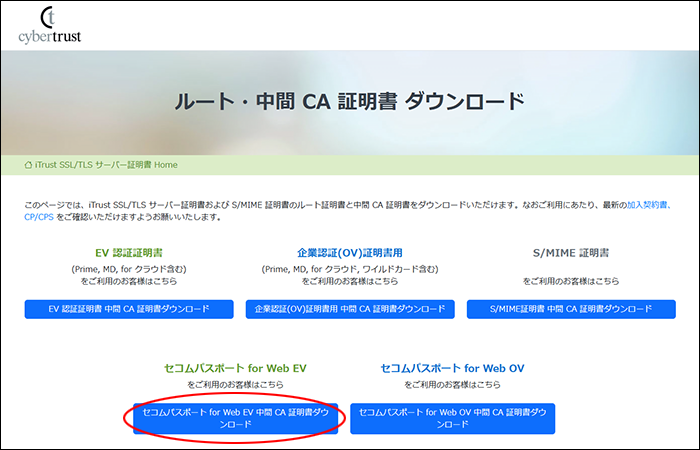Click the ルート・中間 CA 証明書 ダウンロード banner title

pyautogui.click(x=350, y=102)
